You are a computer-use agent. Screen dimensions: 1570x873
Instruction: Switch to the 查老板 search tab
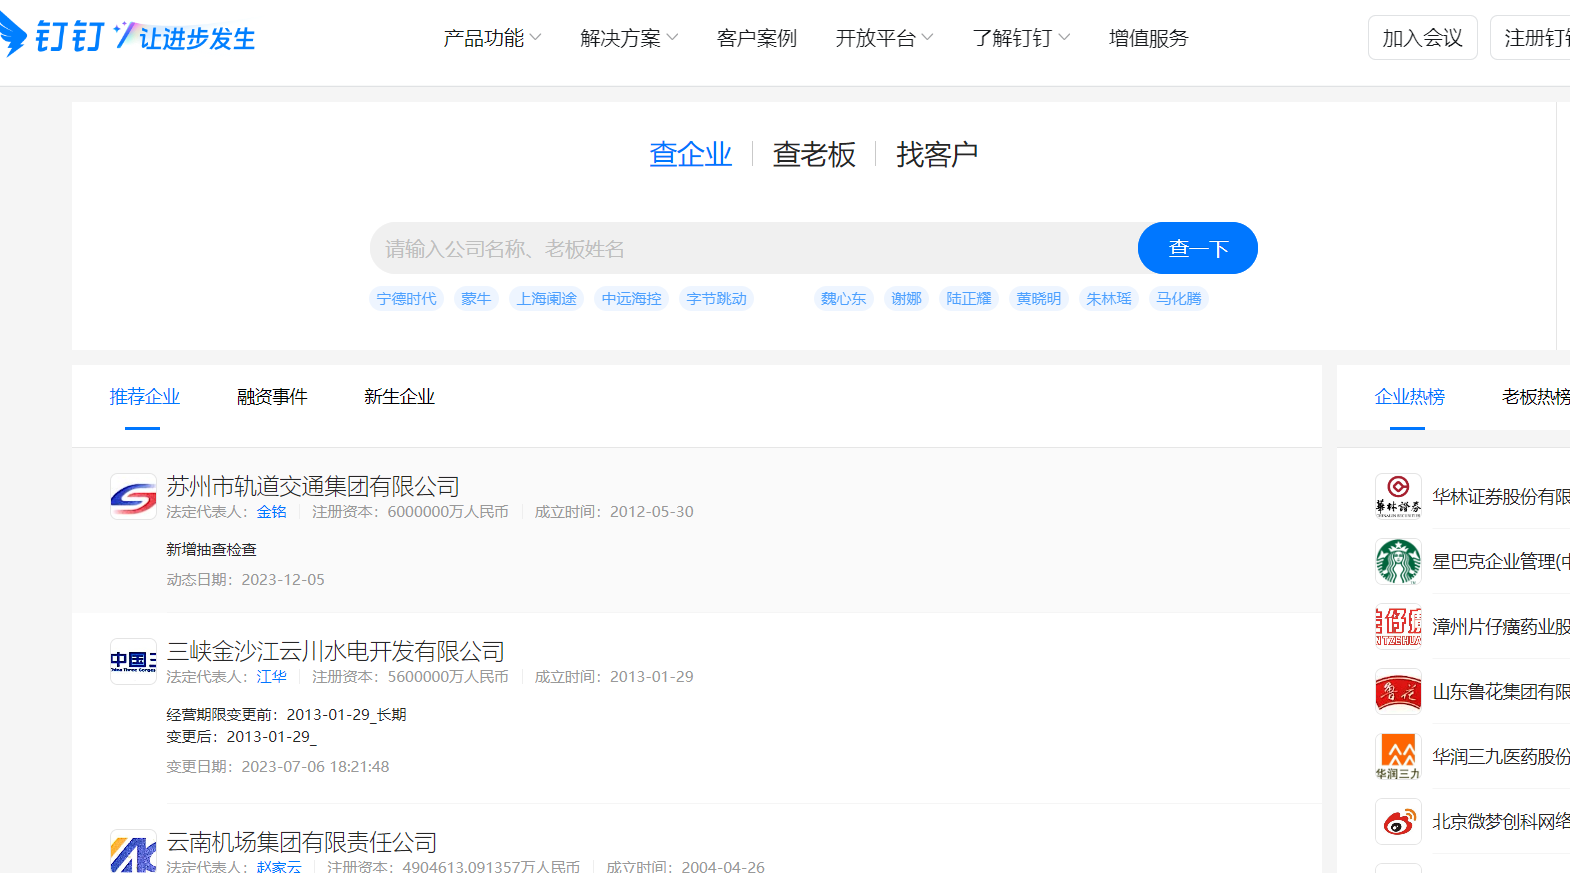(x=814, y=154)
